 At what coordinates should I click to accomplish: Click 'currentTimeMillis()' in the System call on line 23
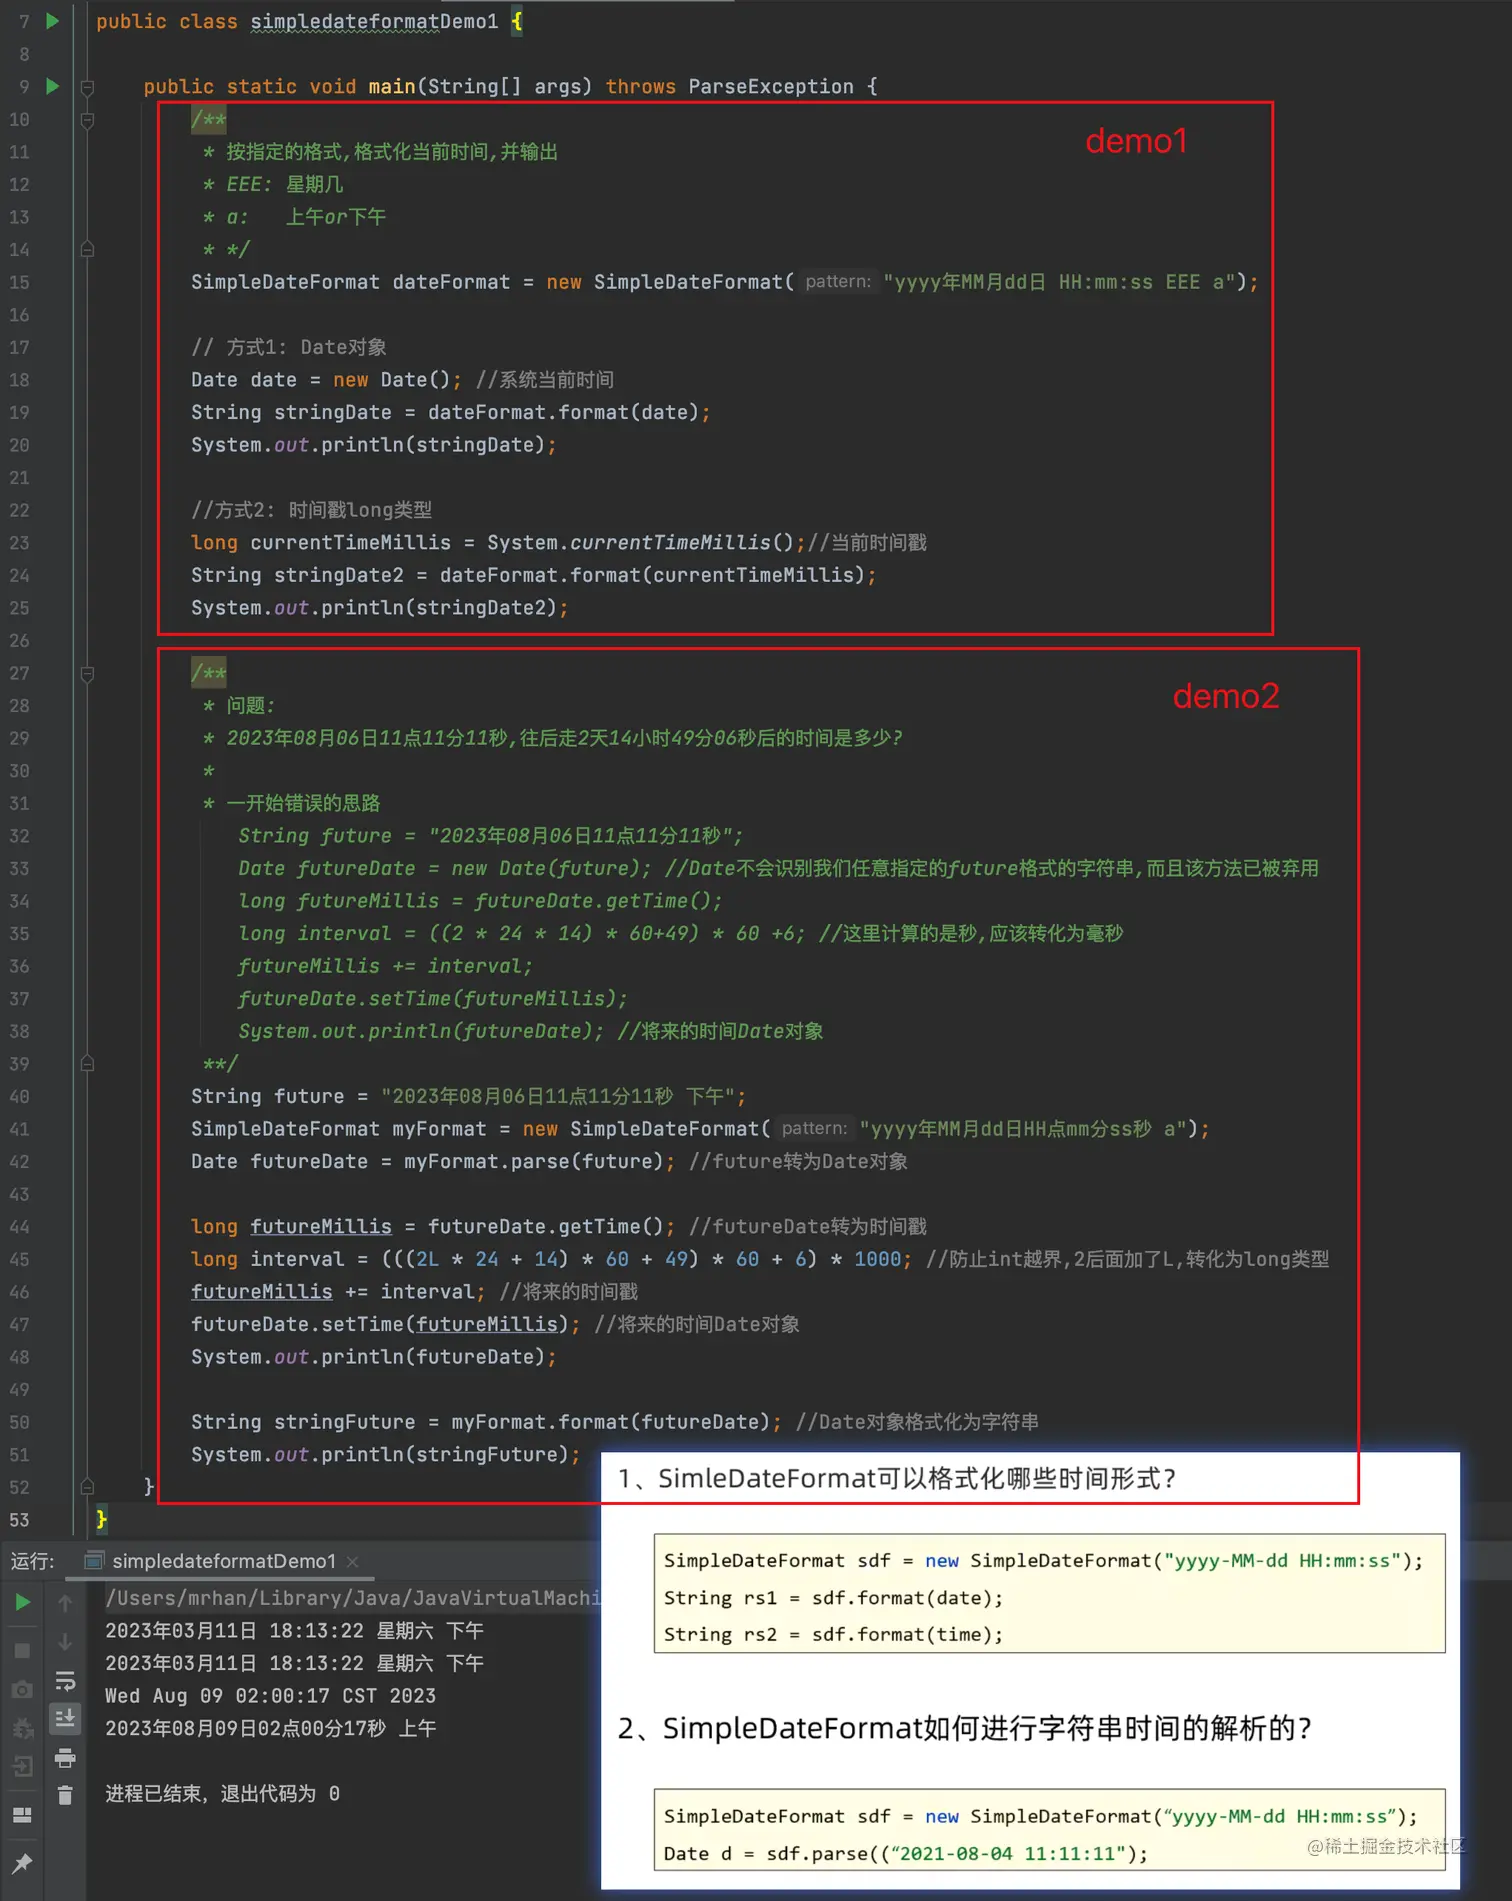pos(681,543)
